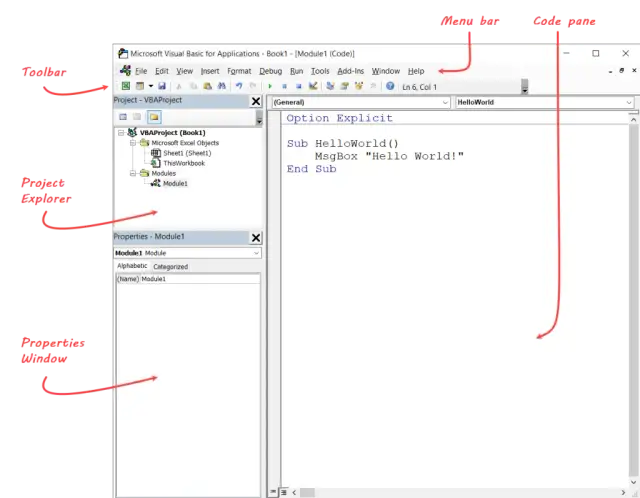Close the Project - VBAProject panel
The height and width of the screenshot is (498, 640).
coord(256,101)
